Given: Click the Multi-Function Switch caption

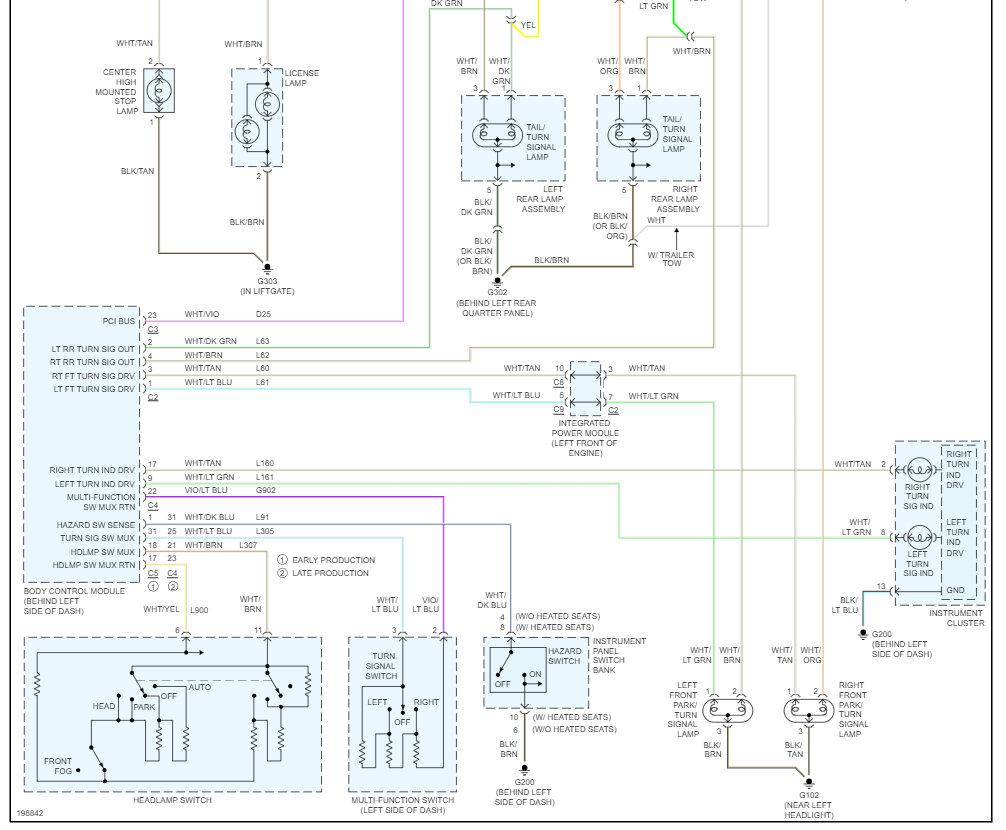Looking at the screenshot, I should coord(402,805).
